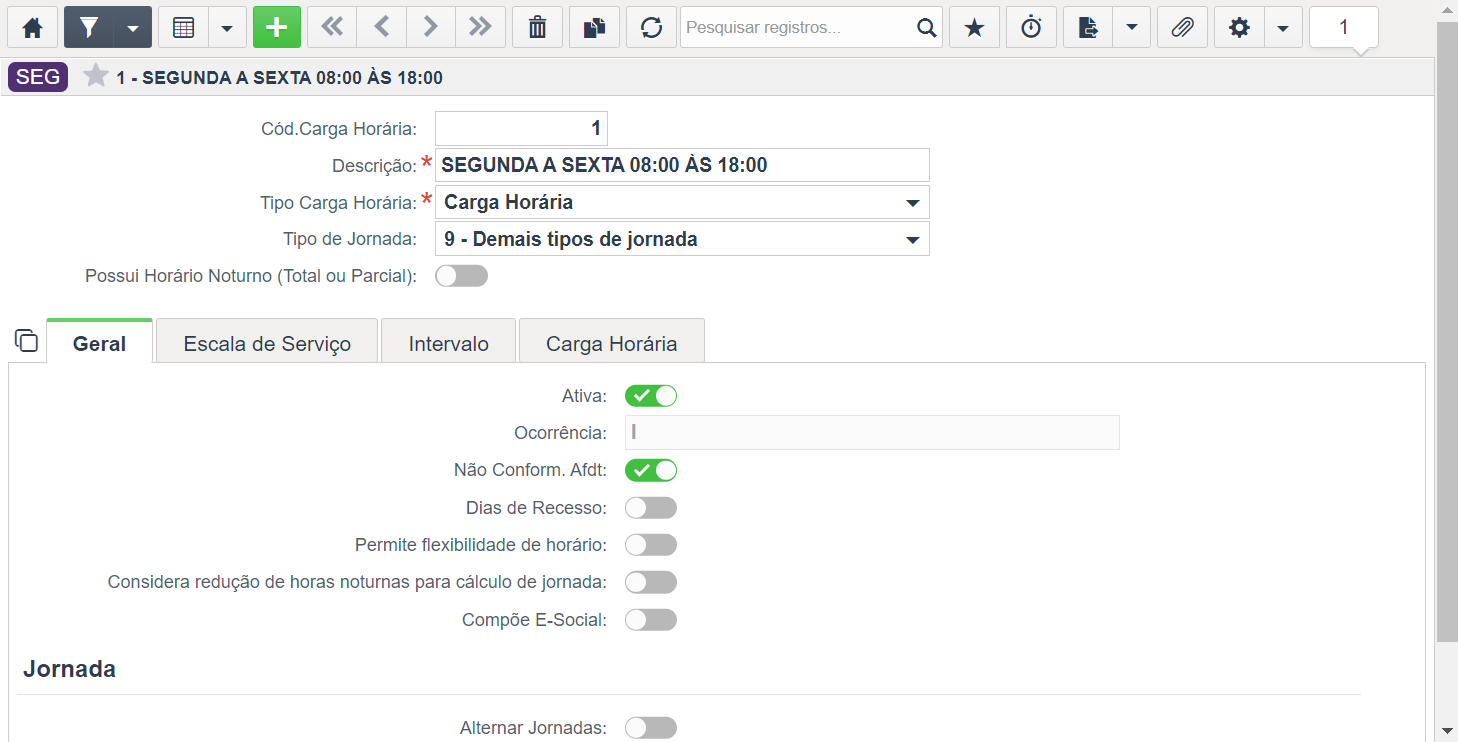Open the Tipo Carga Horária dropdown
The width and height of the screenshot is (1458, 742).
click(x=682, y=202)
